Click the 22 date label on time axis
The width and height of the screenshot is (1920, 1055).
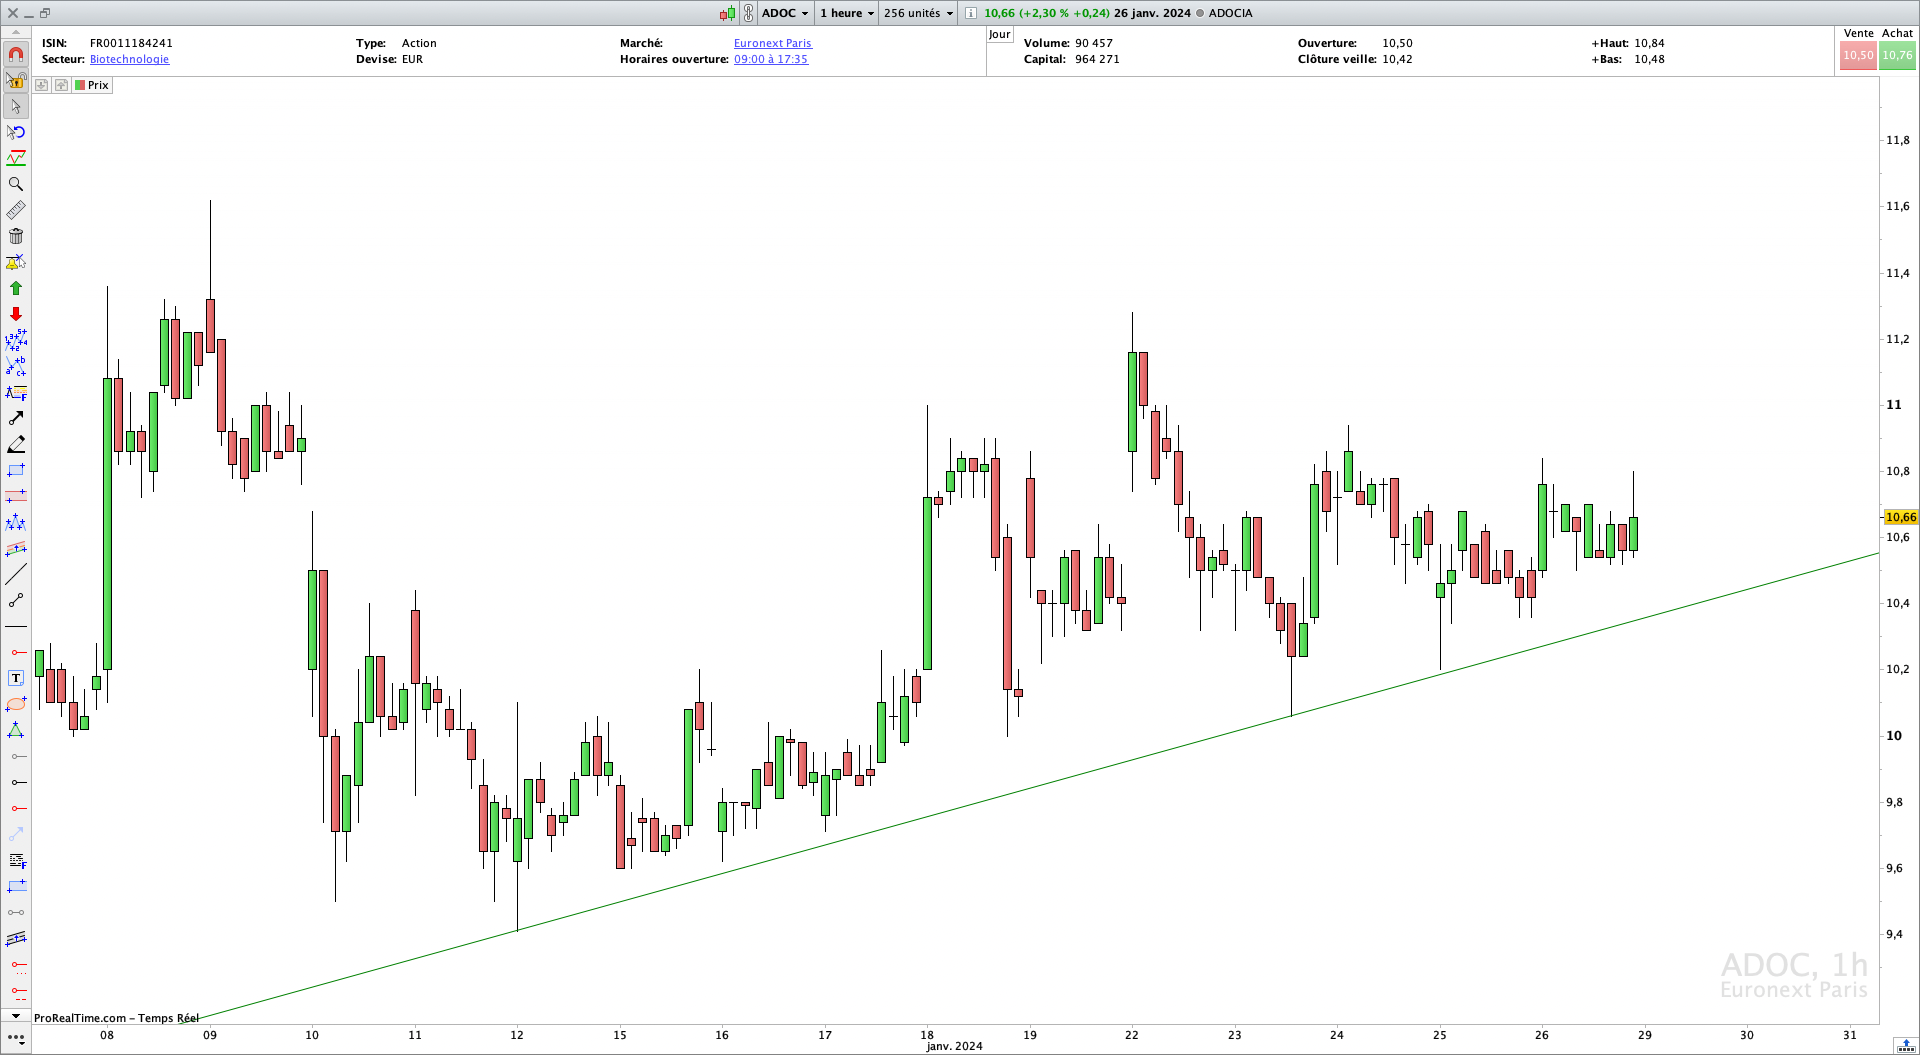click(x=1131, y=1035)
